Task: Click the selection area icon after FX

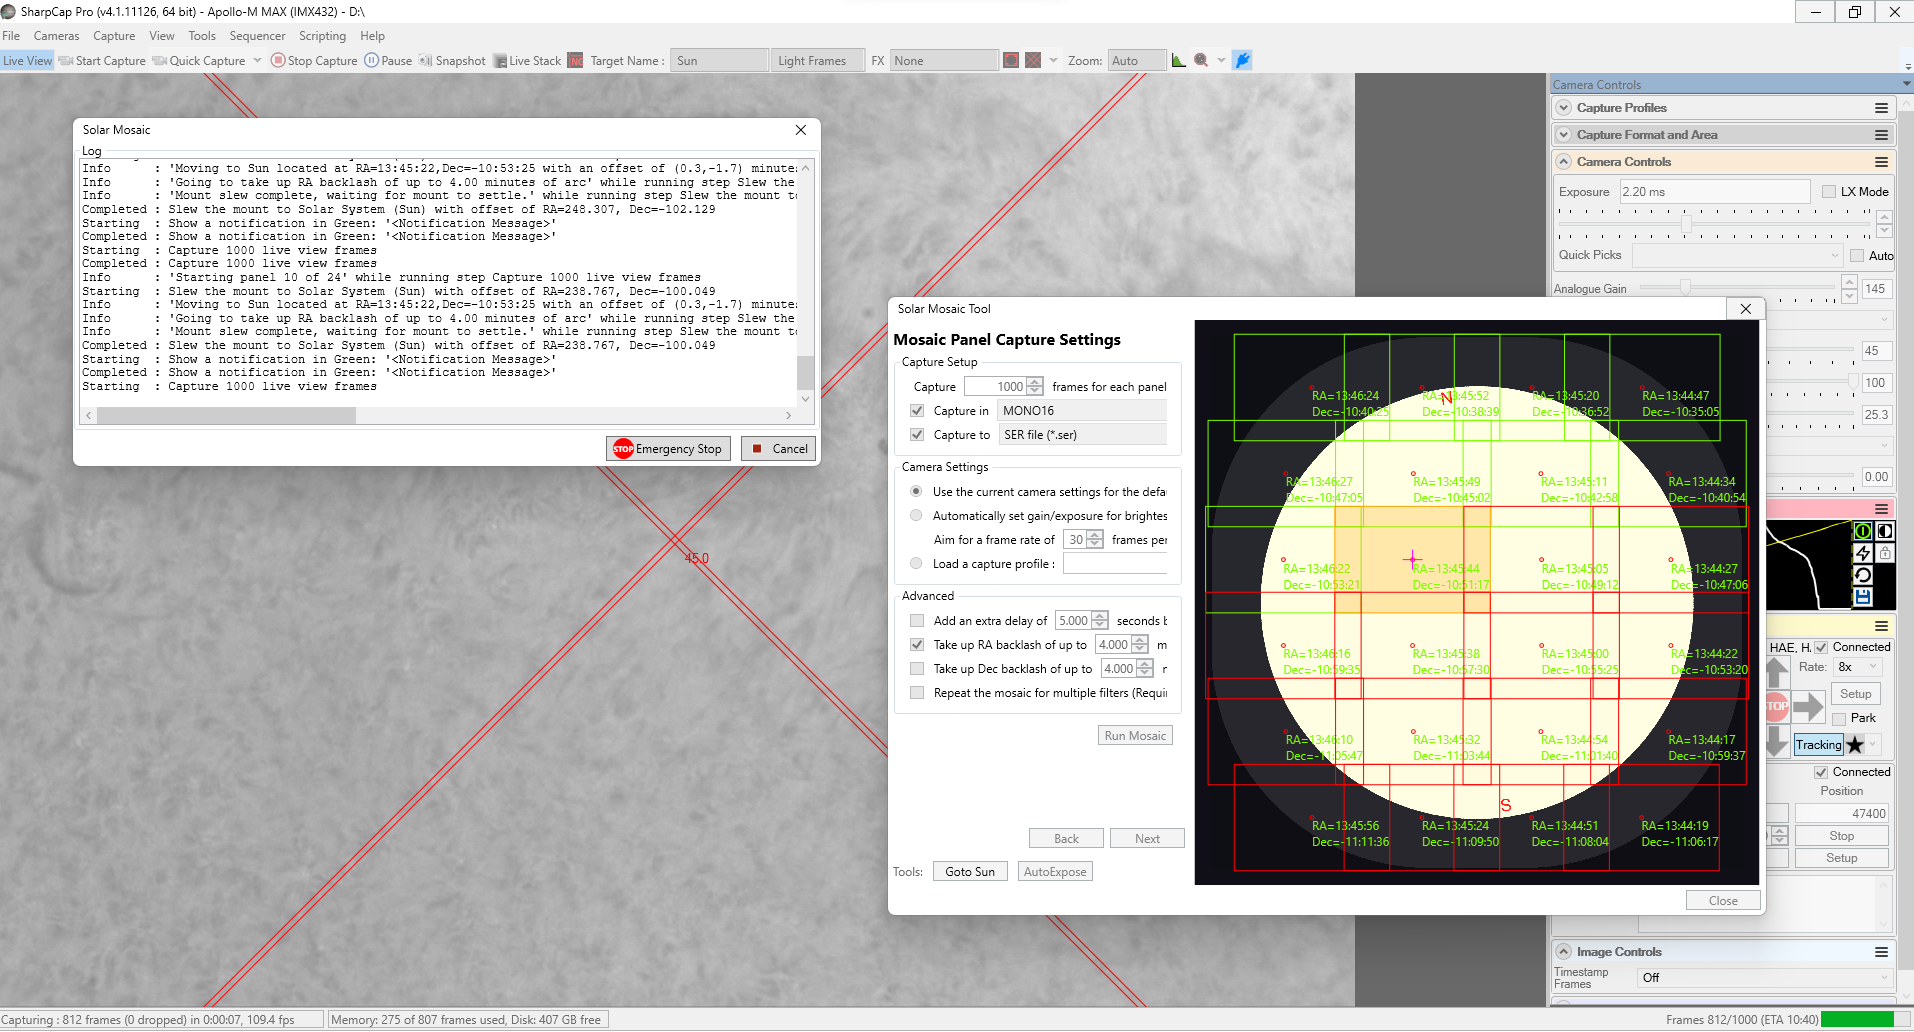Action: [x=1011, y=60]
